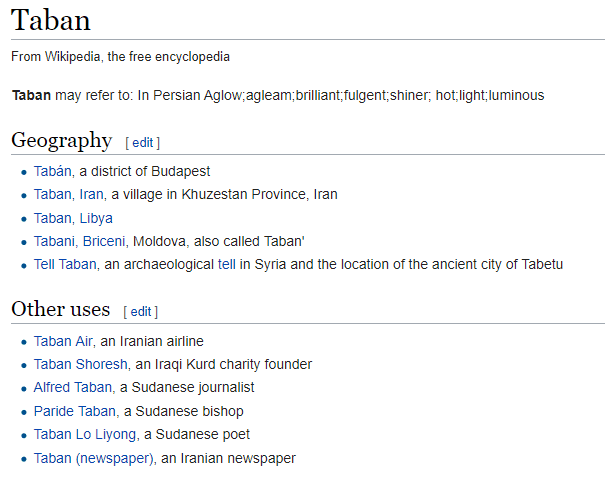Follow the Paride Taban bishop link

pos(75,411)
